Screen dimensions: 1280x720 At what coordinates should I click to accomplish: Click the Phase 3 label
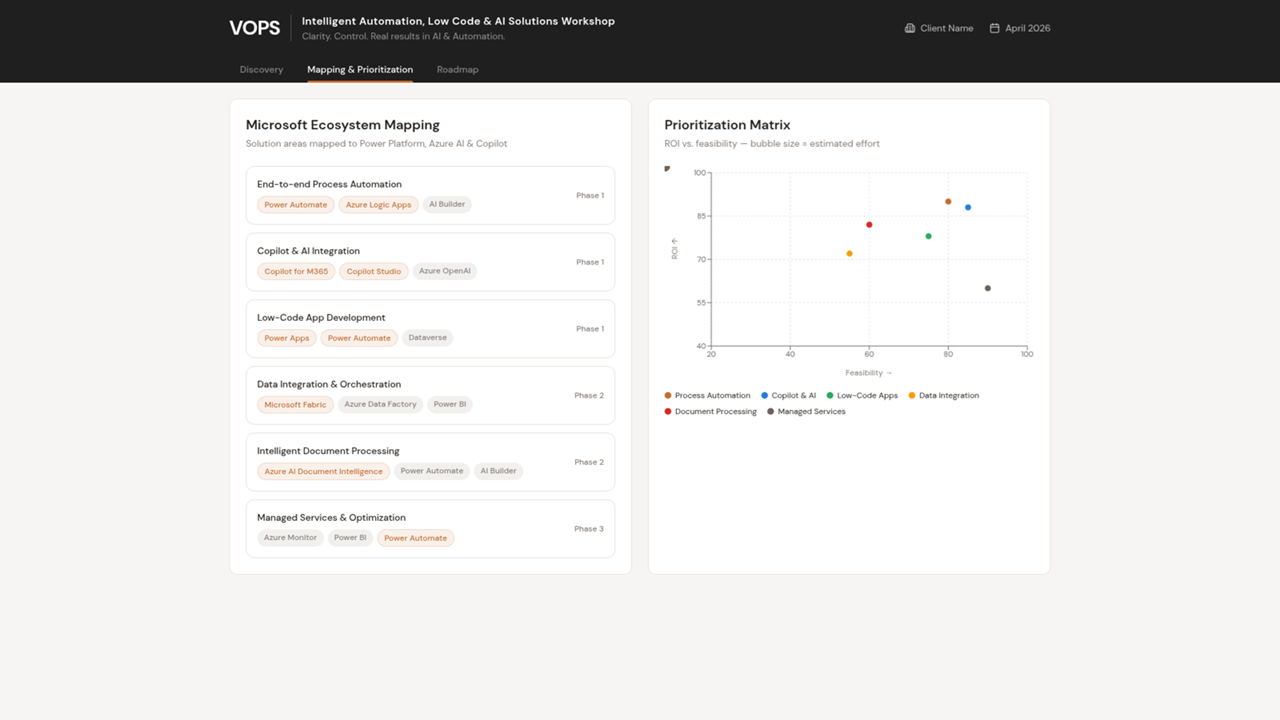coord(589,529)
